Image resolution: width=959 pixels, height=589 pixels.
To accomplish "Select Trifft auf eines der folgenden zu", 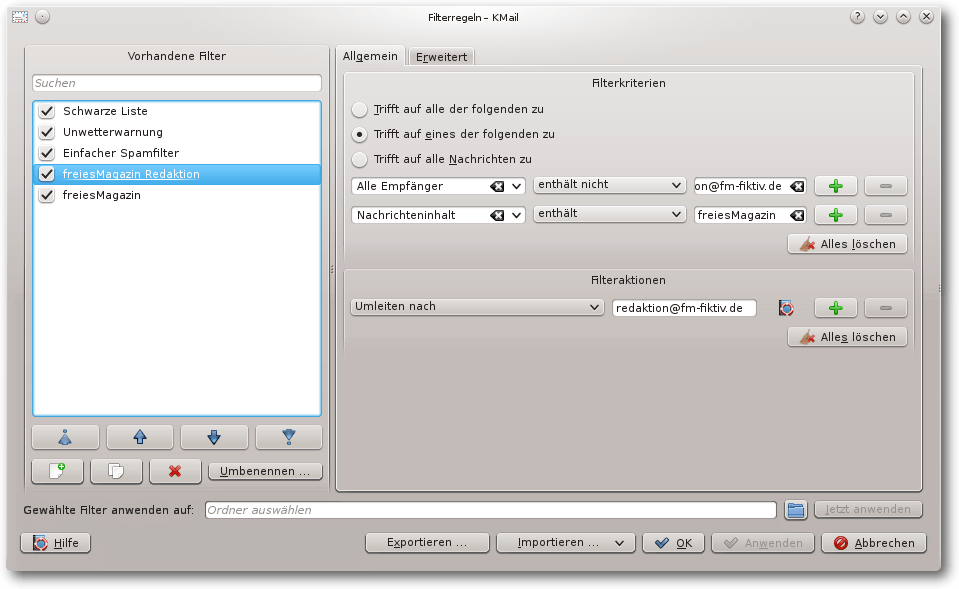I will pyautogui.click(x=360, y=134).
